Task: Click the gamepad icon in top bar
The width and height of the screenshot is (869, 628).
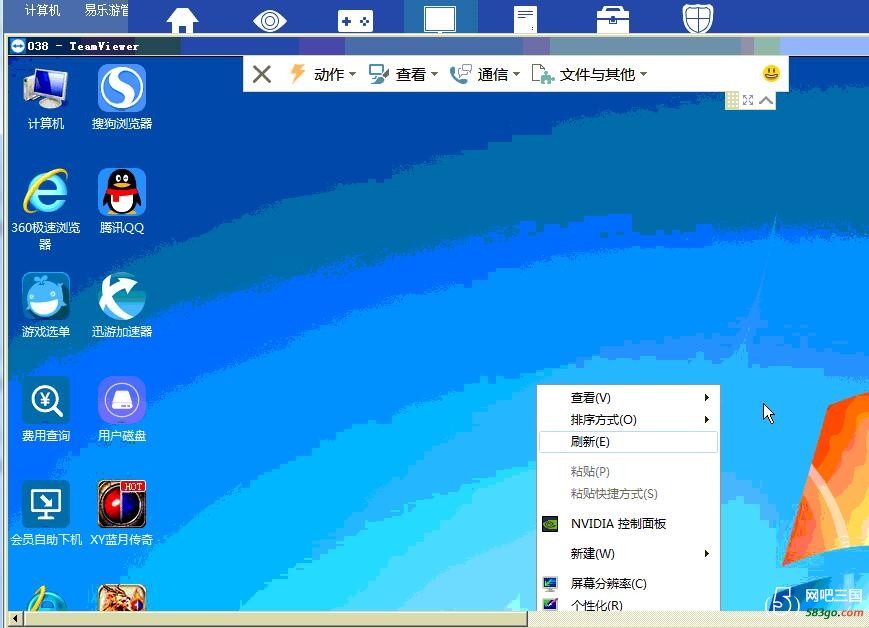Action: (x=355, y=21)
